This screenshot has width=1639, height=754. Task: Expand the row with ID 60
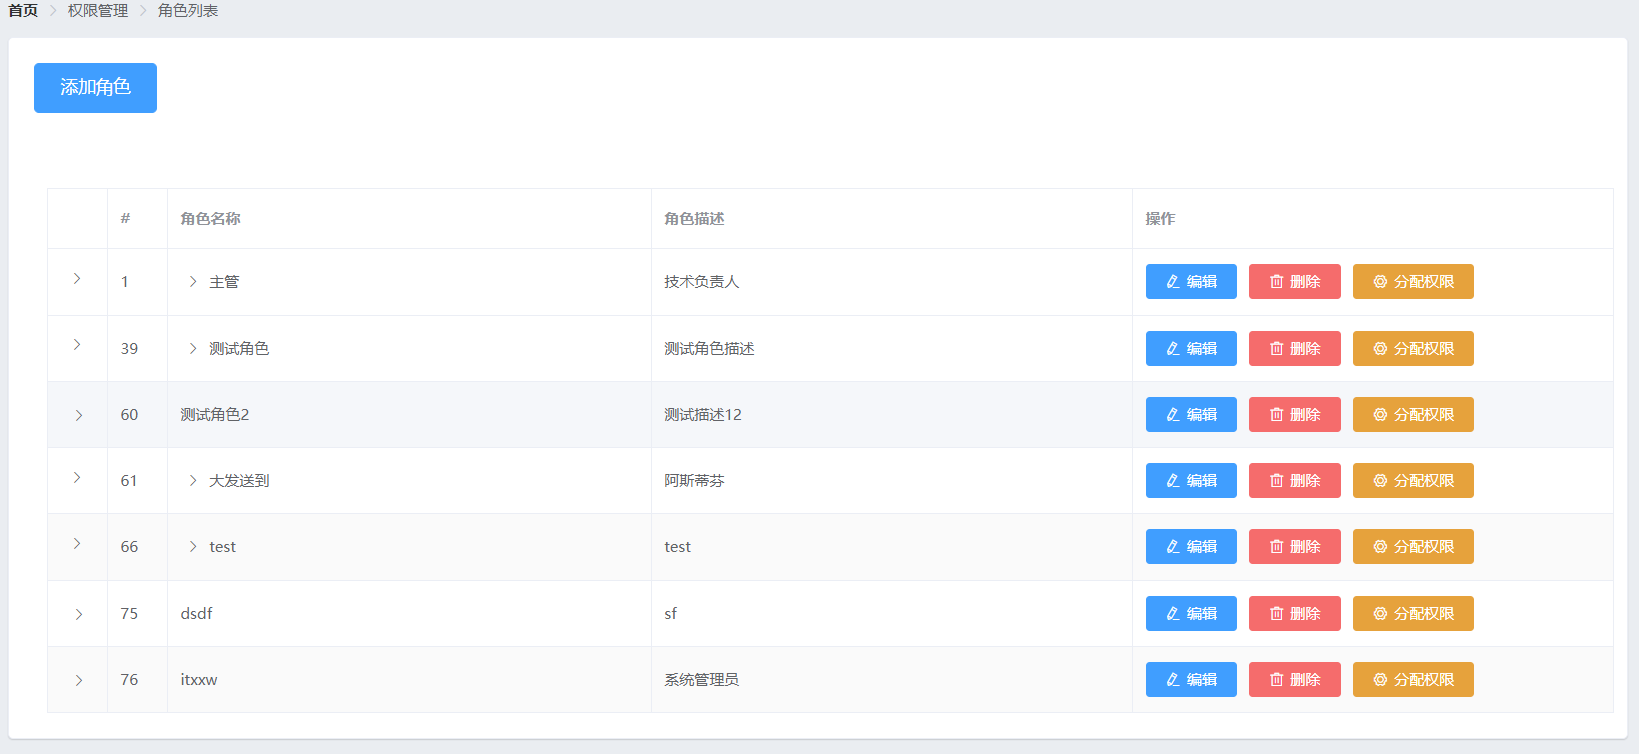click(x=78, y=415)
